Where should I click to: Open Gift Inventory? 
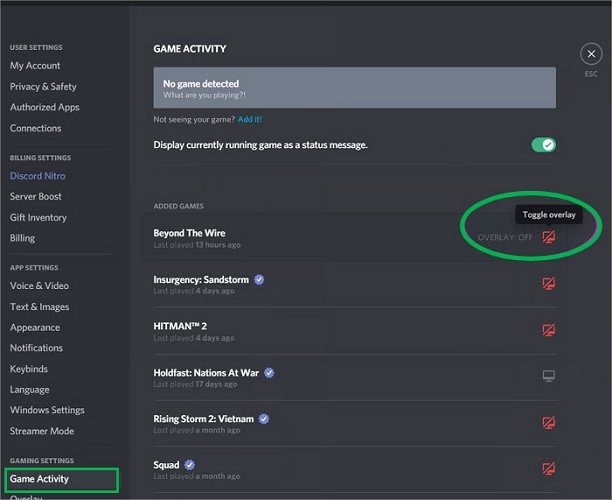point(38,217)
